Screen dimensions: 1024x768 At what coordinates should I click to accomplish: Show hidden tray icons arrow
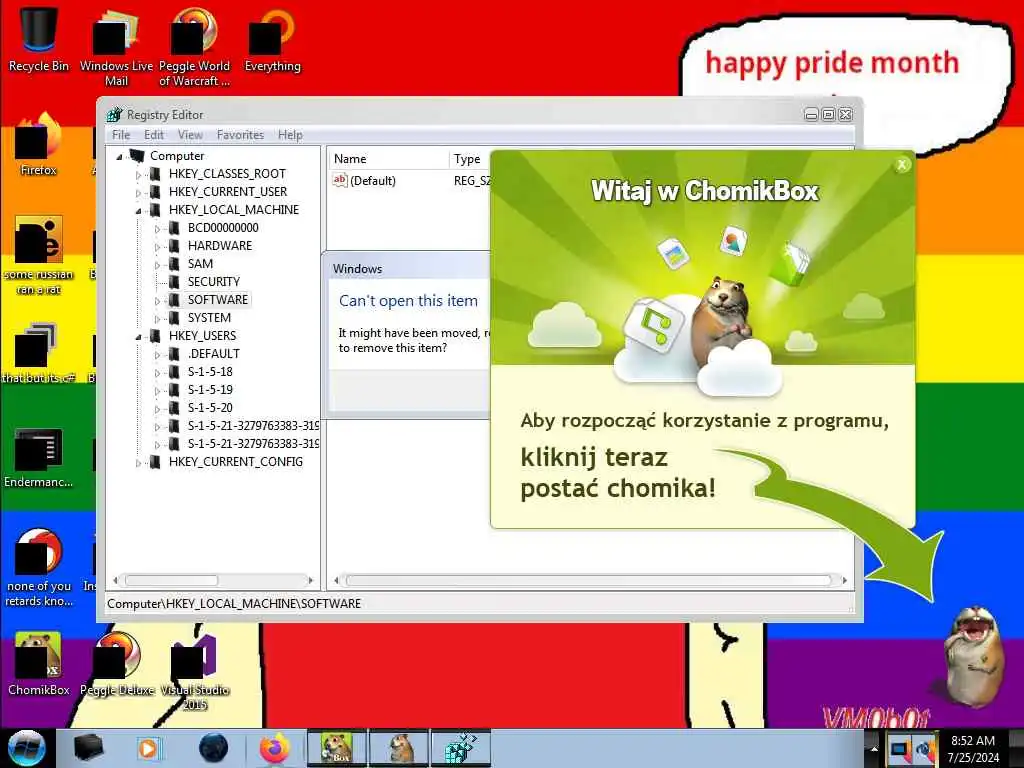[874, 748]
